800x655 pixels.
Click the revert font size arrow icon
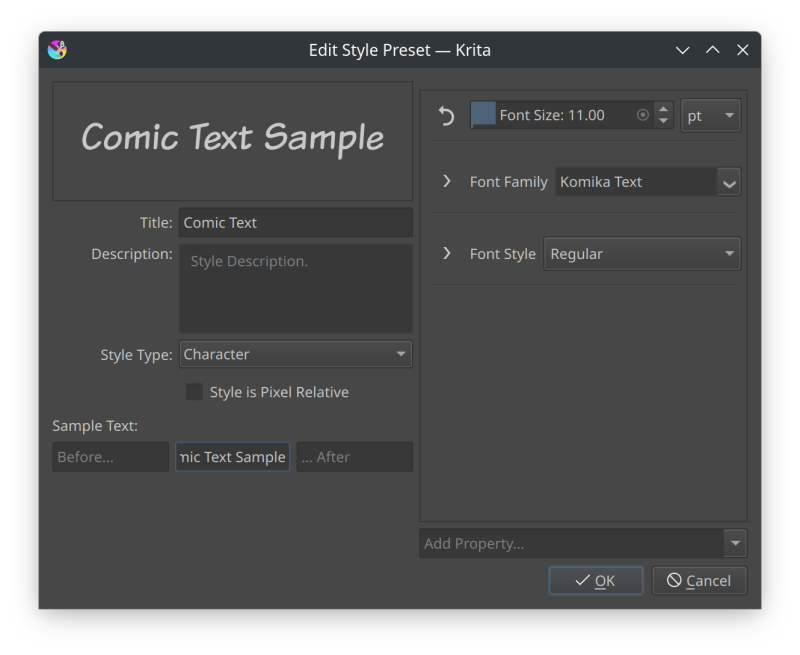point(446,115)
